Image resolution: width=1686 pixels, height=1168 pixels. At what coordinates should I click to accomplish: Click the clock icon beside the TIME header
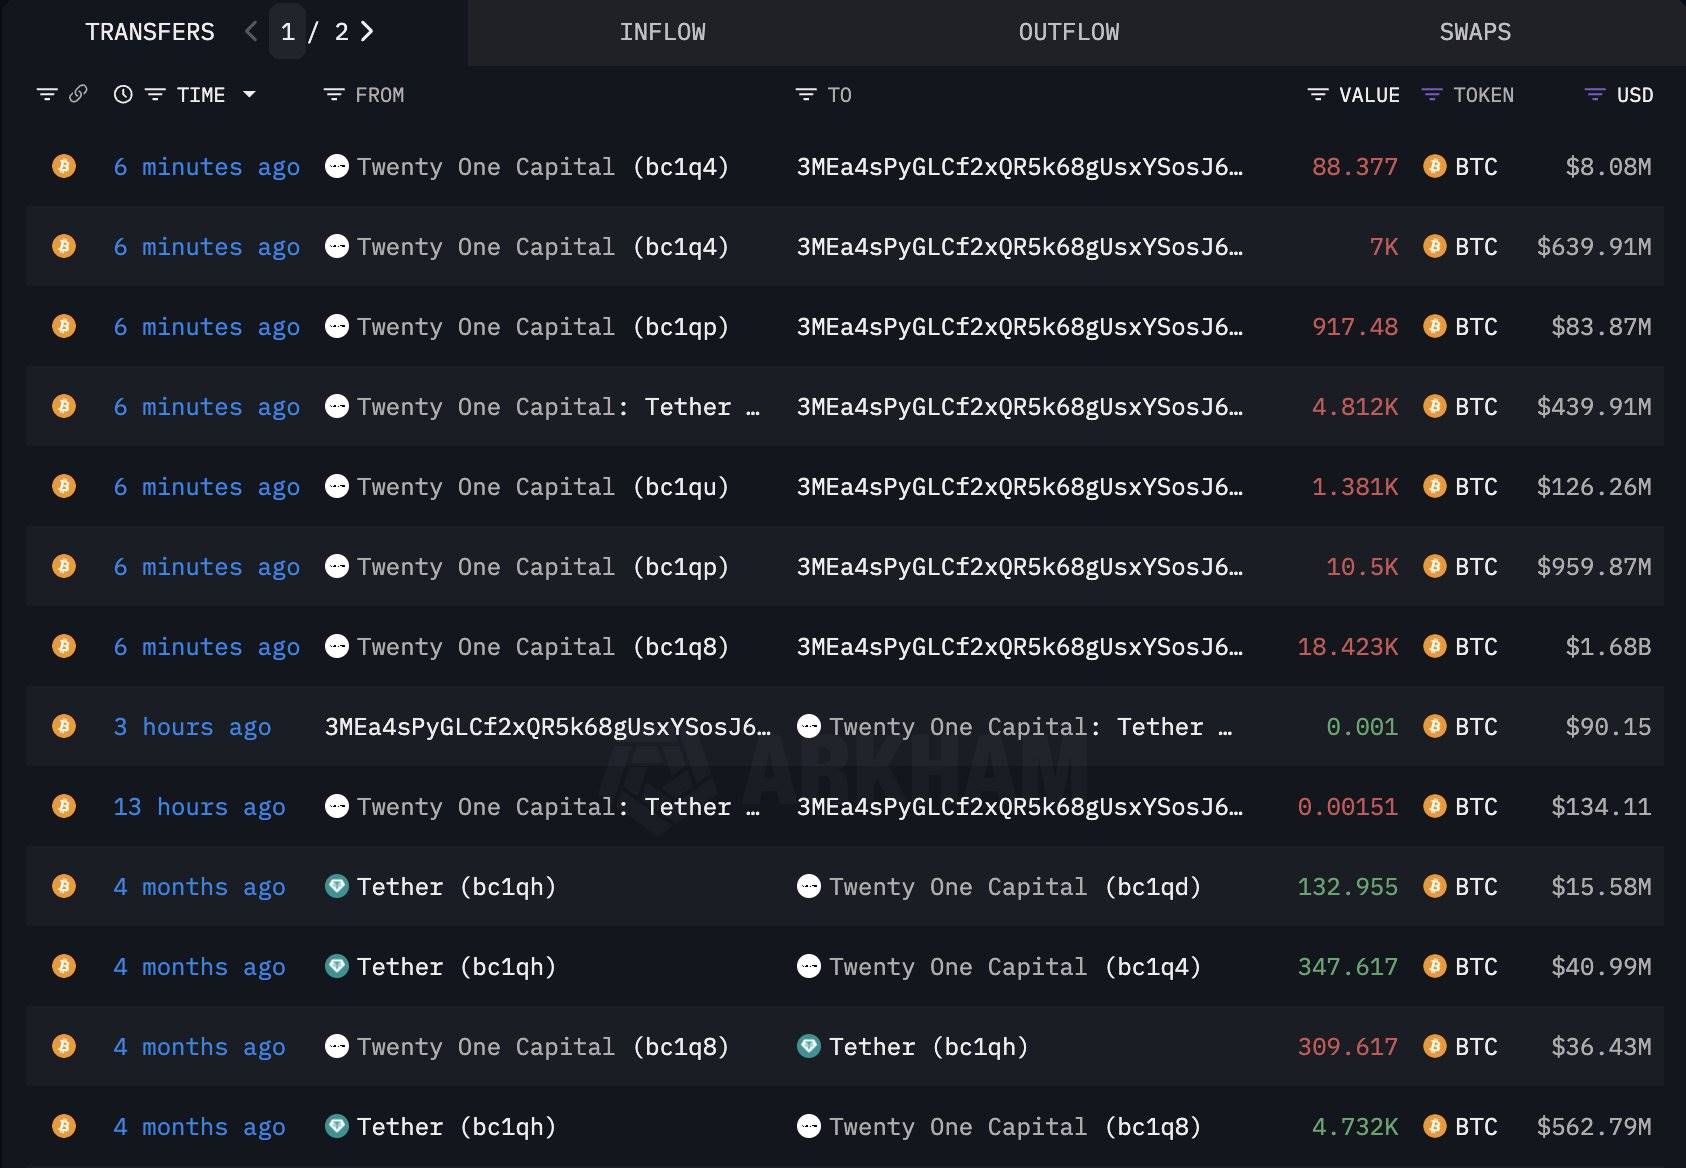point(123,95)
